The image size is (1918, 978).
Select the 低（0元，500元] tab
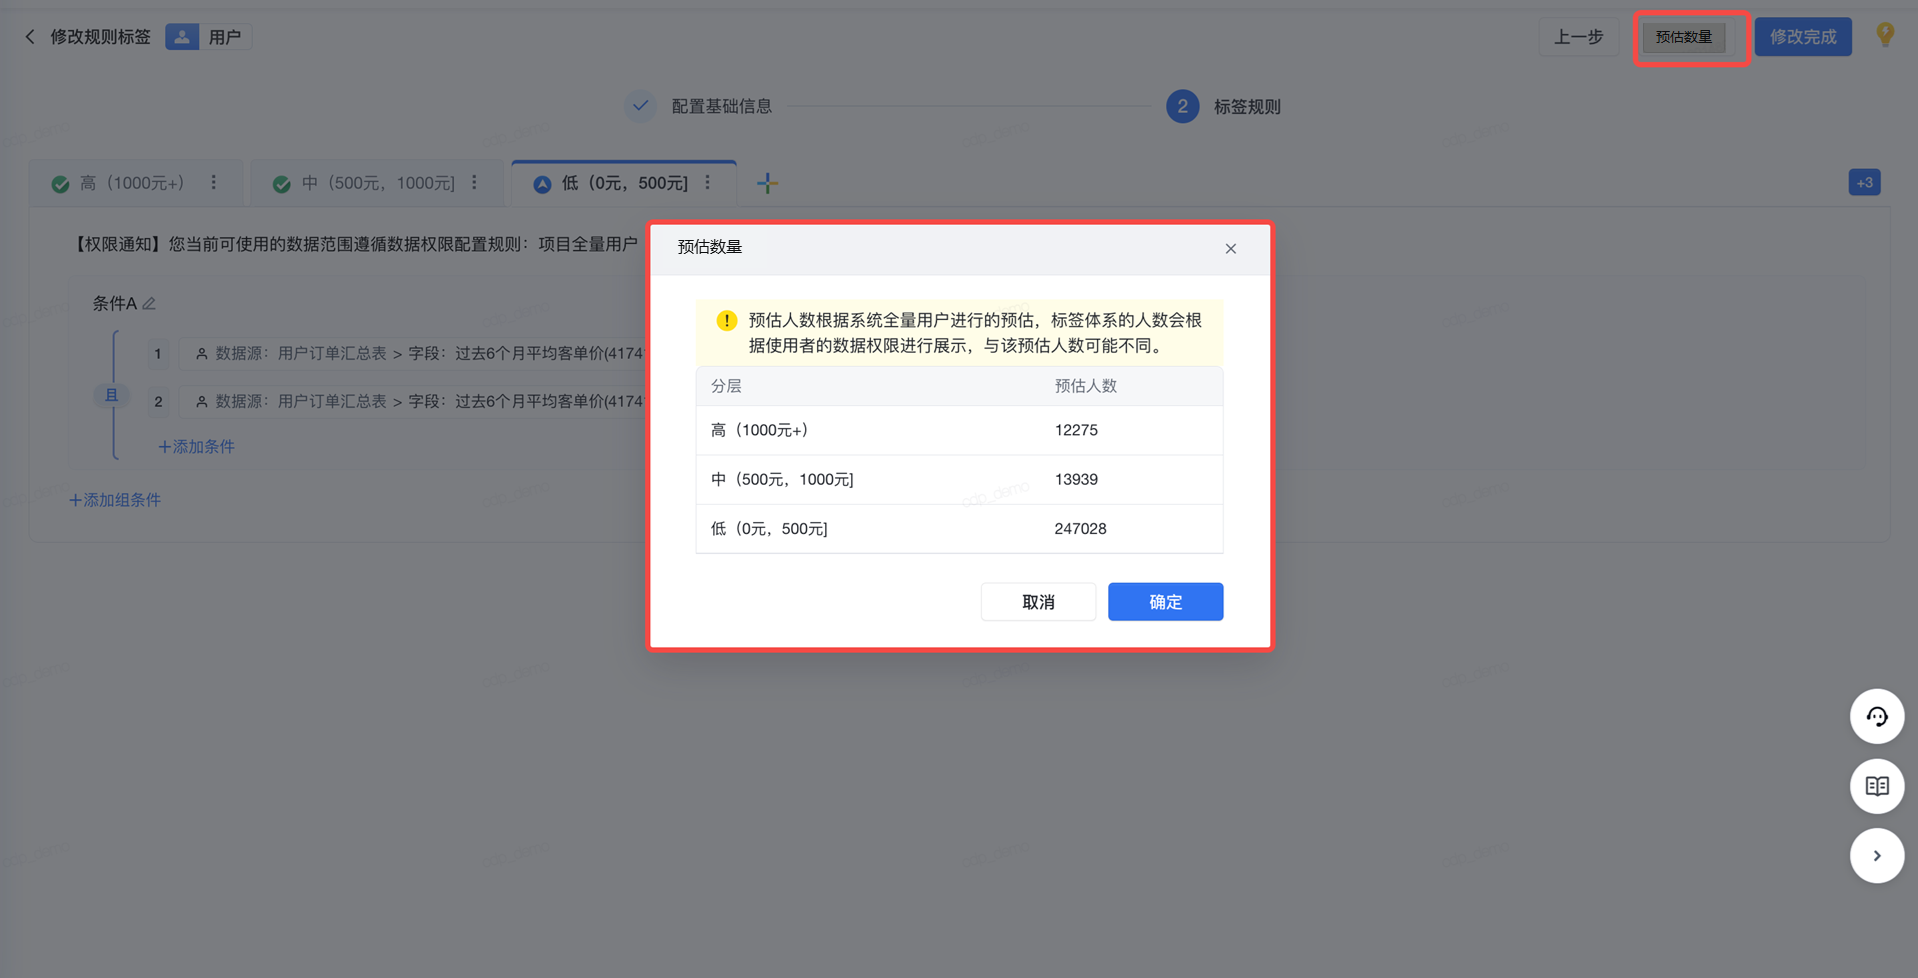624,183
